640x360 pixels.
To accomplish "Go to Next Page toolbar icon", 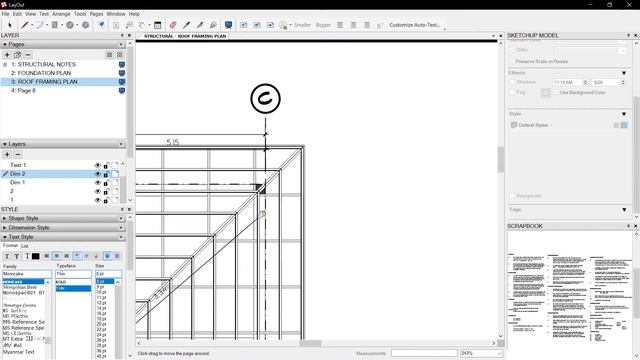I will (270, 25).
